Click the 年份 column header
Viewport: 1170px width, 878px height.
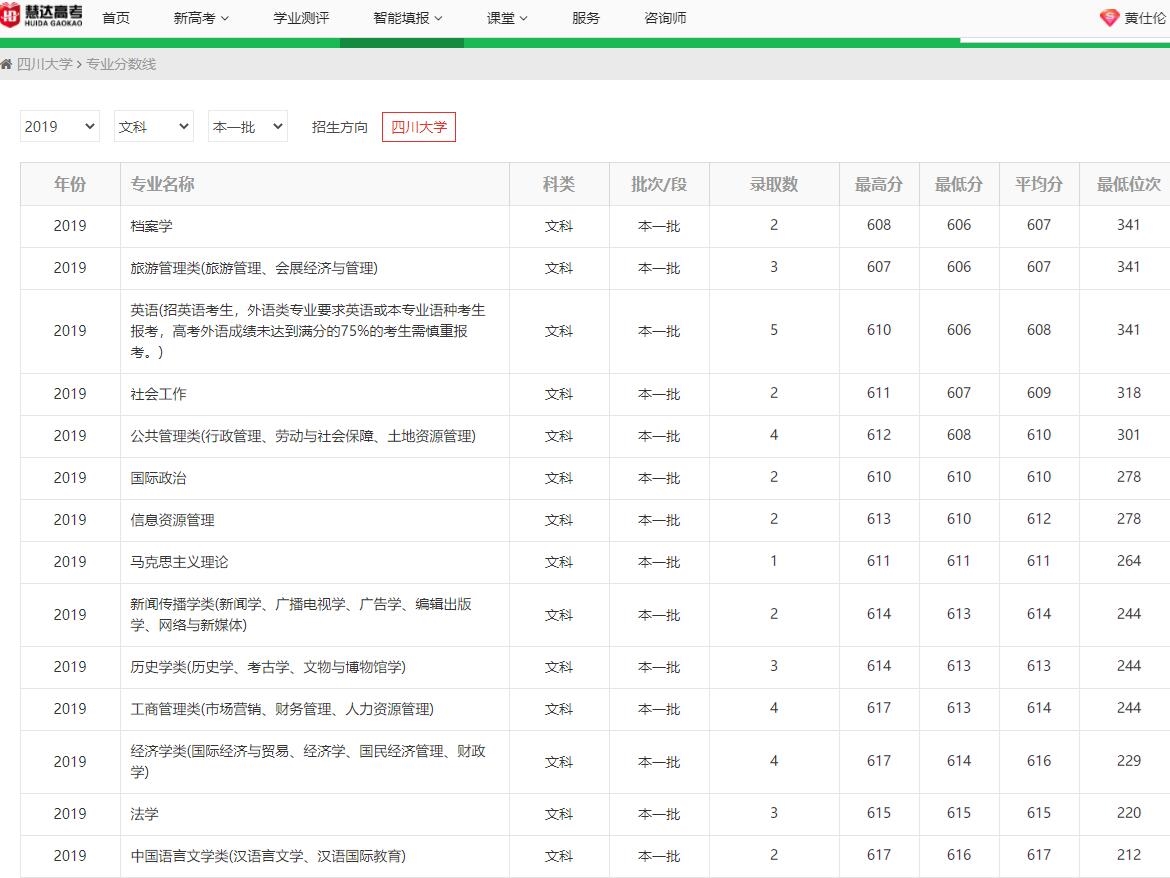click(70, 184)
